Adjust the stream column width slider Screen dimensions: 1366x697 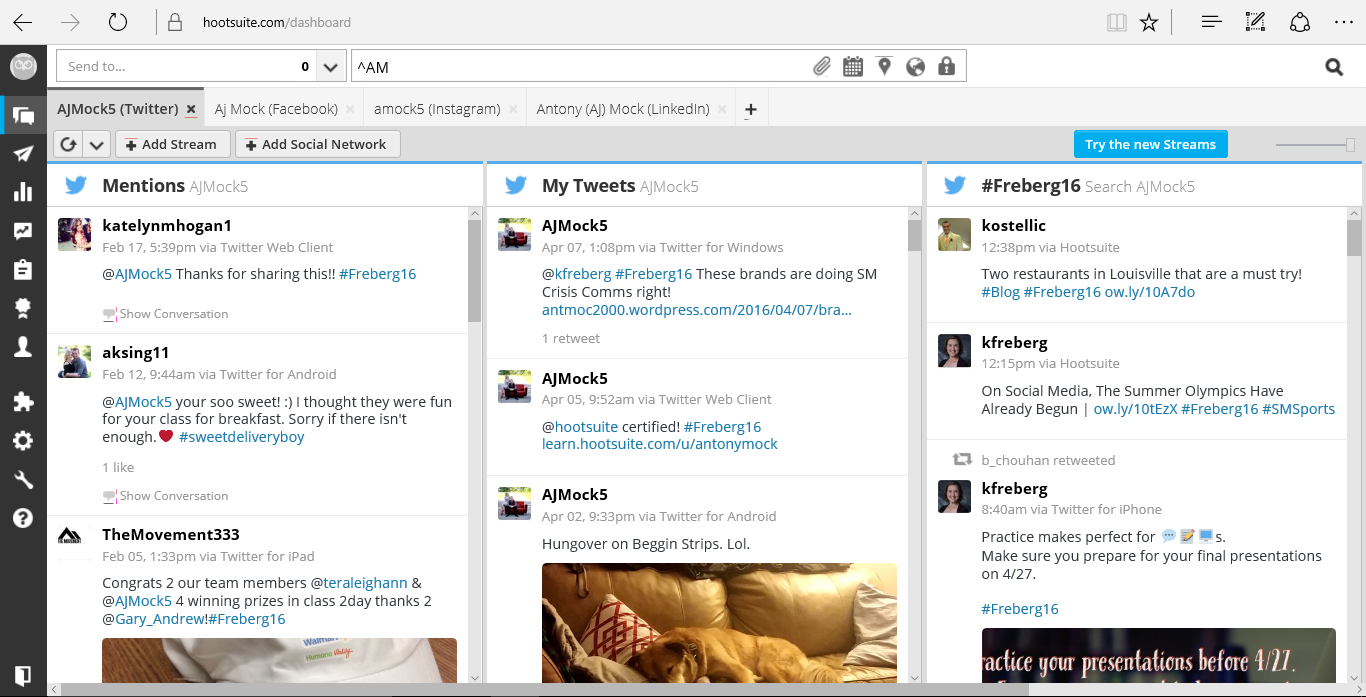[1349, 145]
